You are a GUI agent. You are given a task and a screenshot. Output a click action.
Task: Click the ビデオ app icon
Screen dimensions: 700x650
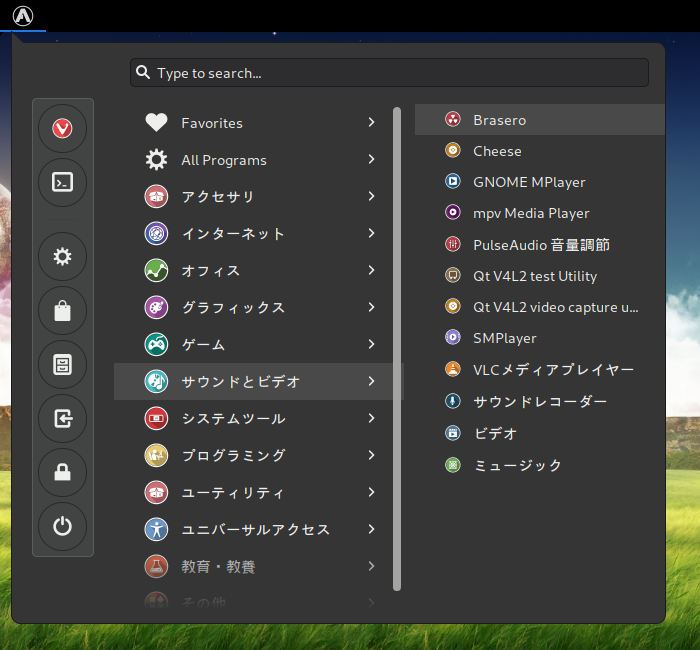tap(453, 433)
